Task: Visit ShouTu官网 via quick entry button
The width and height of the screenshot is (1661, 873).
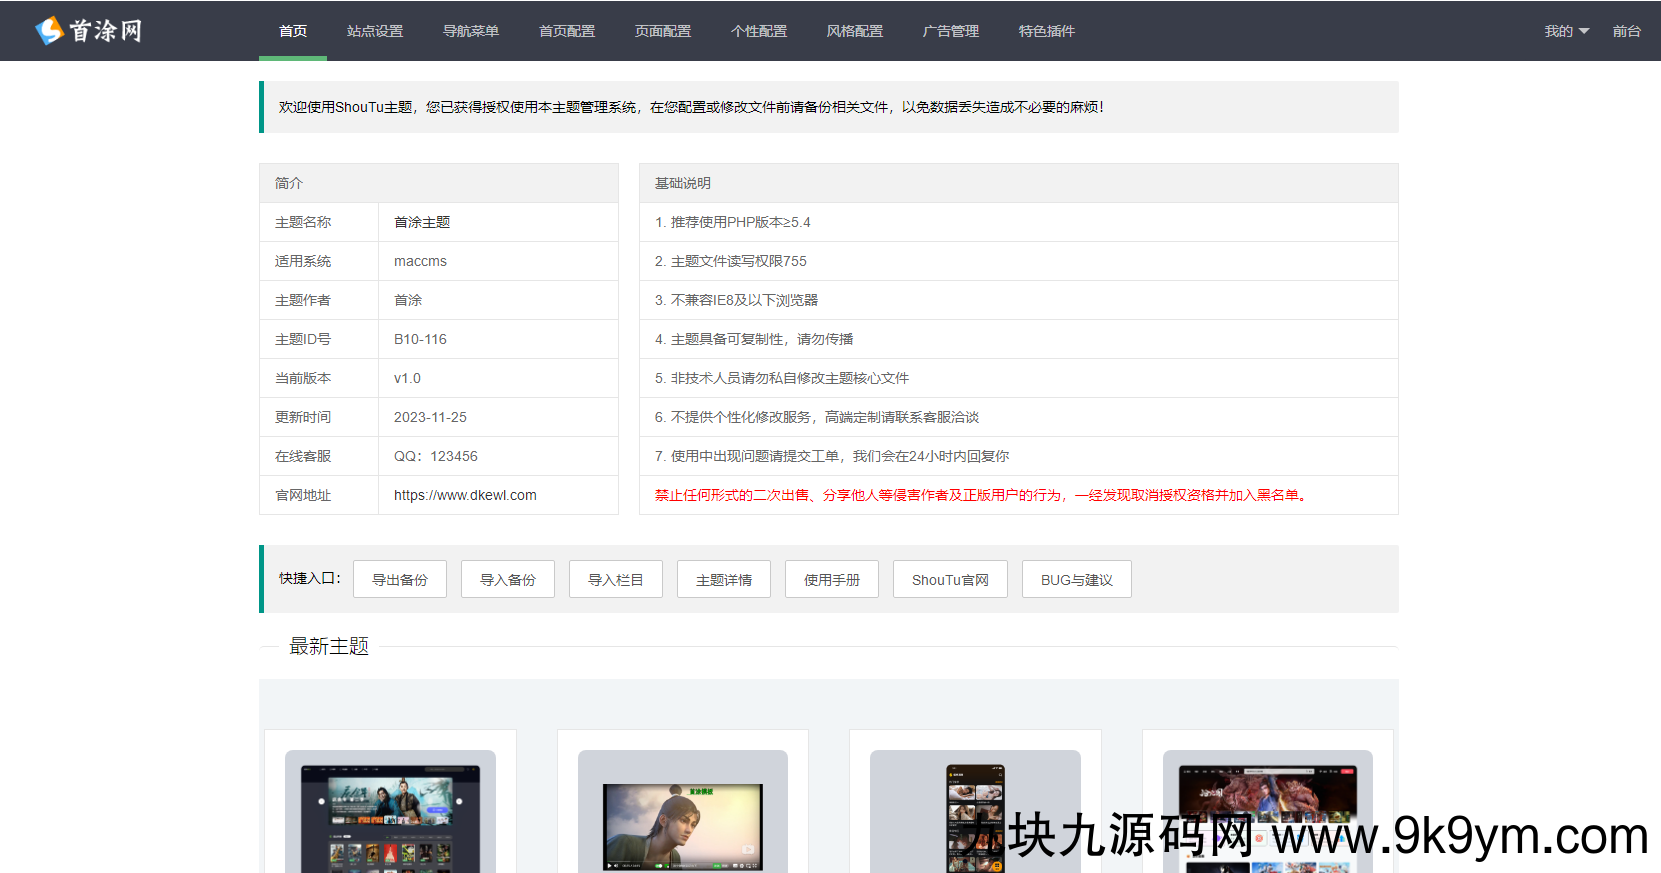Action: pyautogui.click(x=950, y=580)
